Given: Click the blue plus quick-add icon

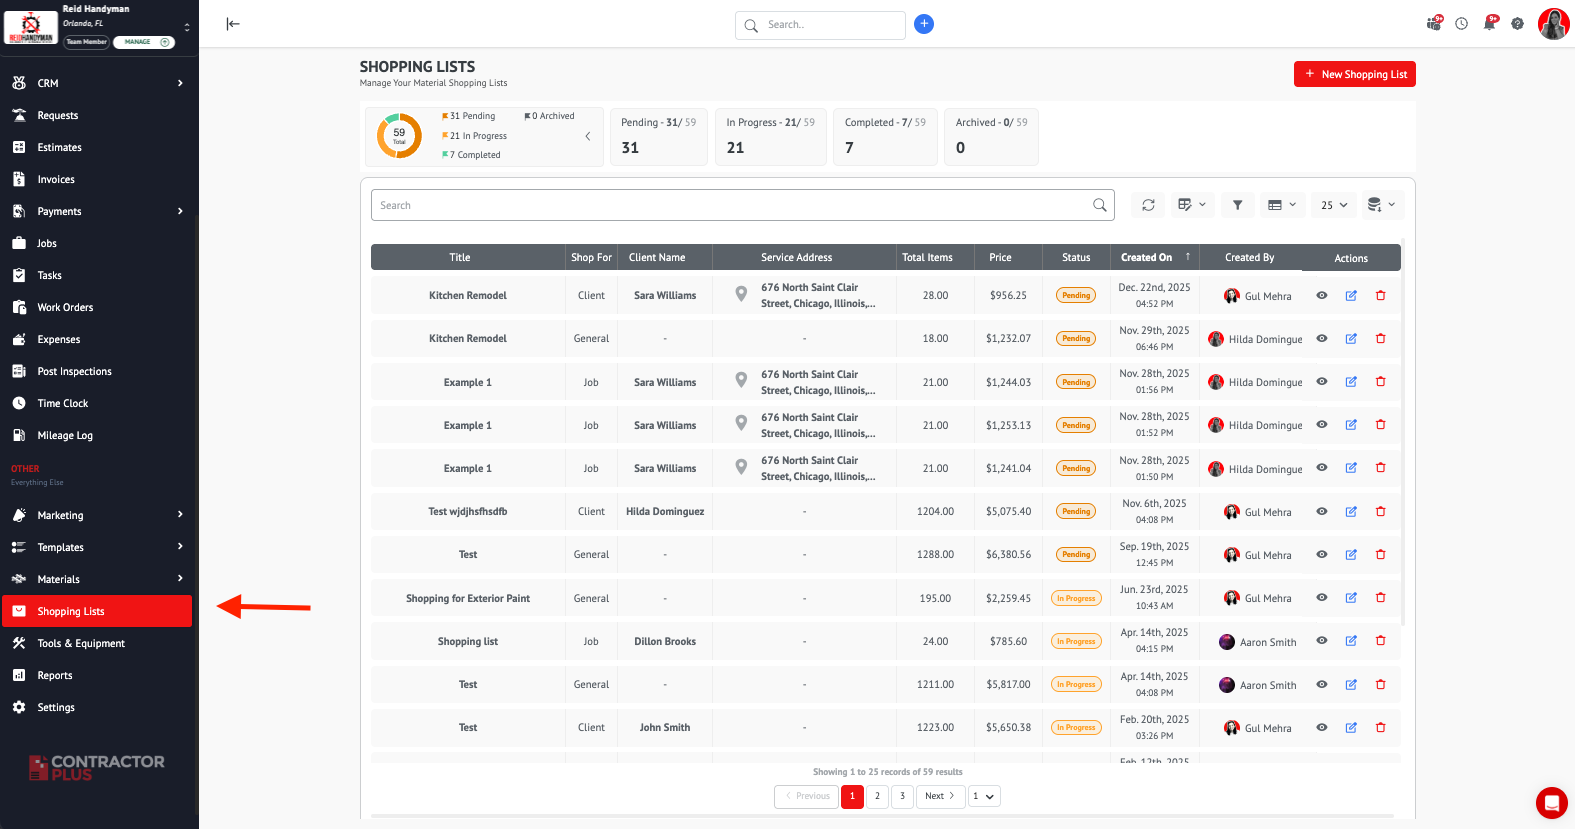Looking at the screenshot, I should pos(924,24).
